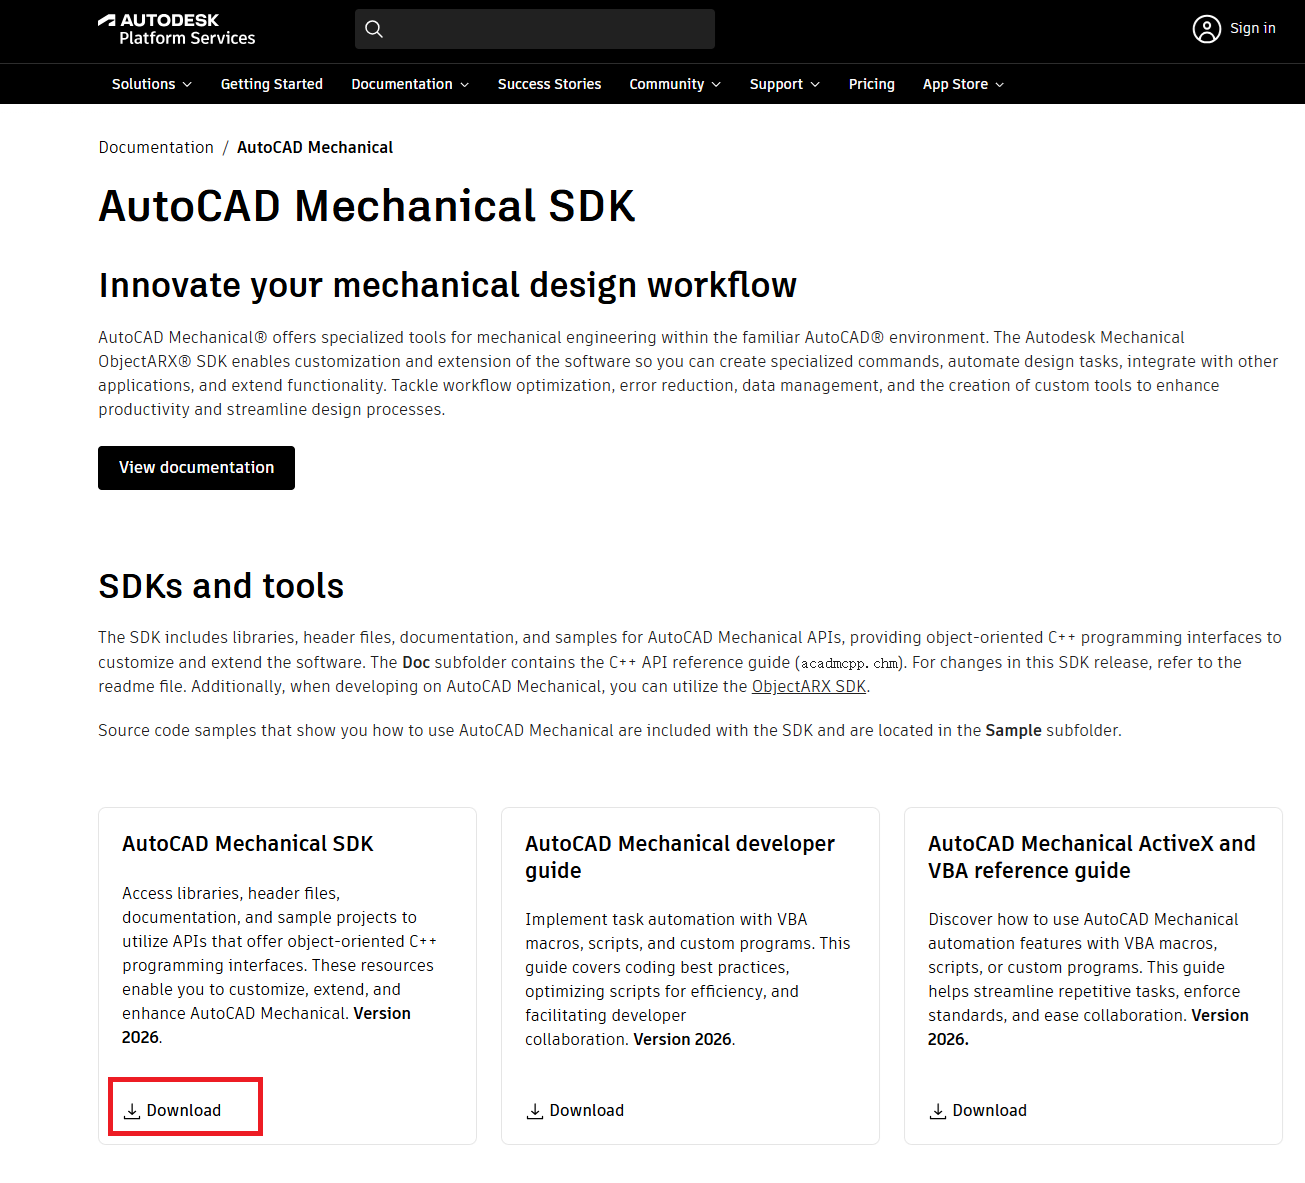Open the Success Stories page
This screenshot has height=1183, width=1305.
click(x=549, y=84)
